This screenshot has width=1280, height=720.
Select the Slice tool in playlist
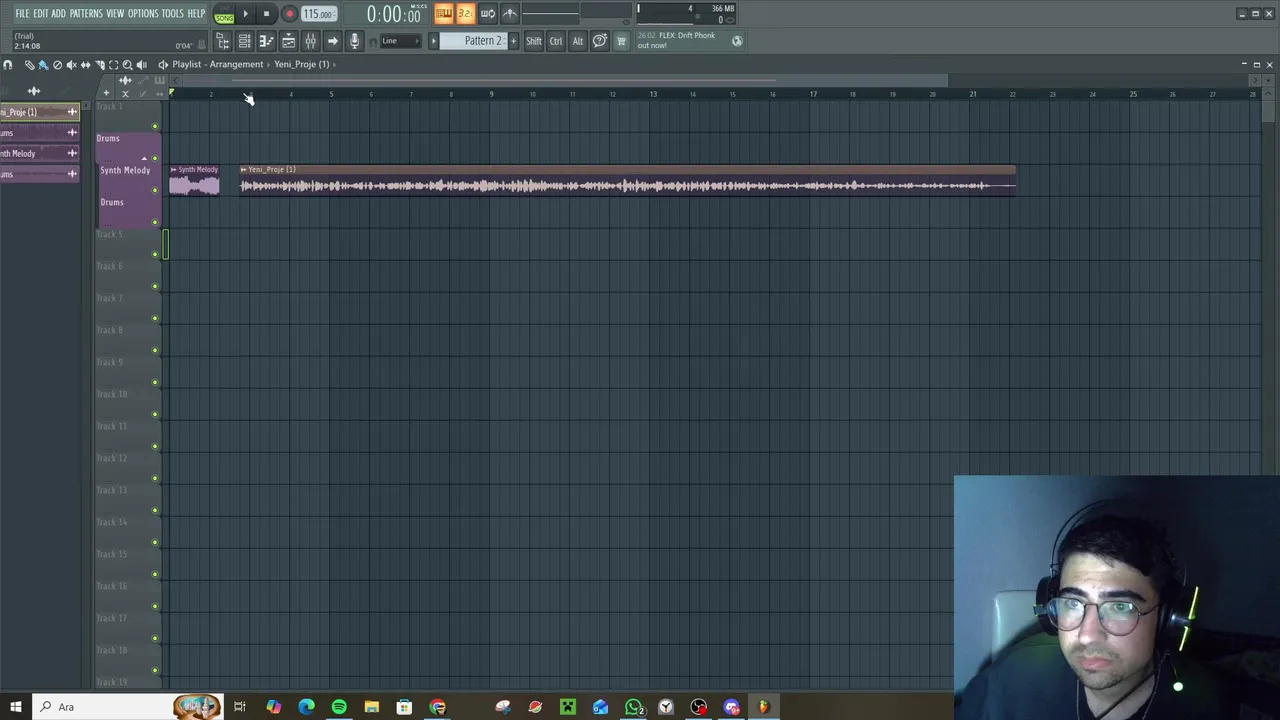pyautogui.click(x=100, y=64)
